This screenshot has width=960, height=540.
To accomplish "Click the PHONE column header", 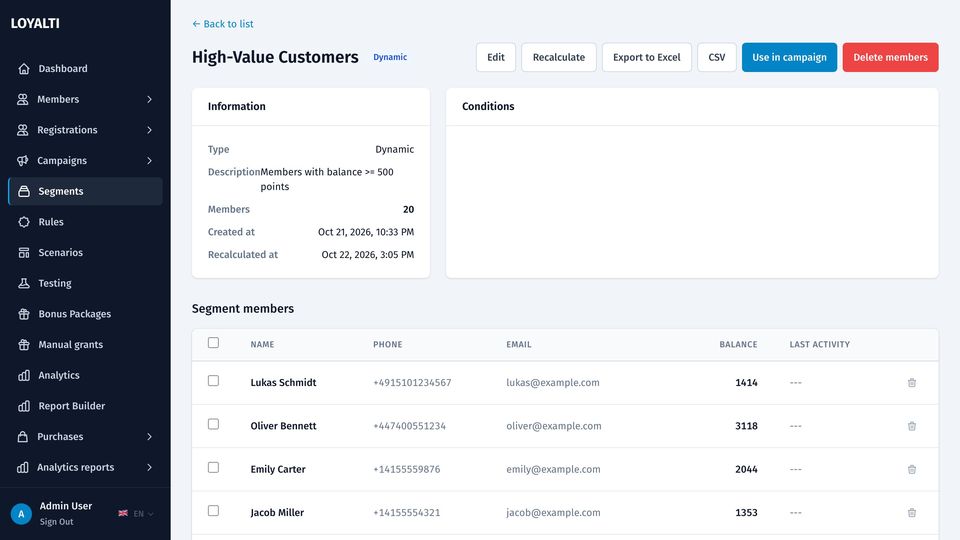I will [388, 345].
